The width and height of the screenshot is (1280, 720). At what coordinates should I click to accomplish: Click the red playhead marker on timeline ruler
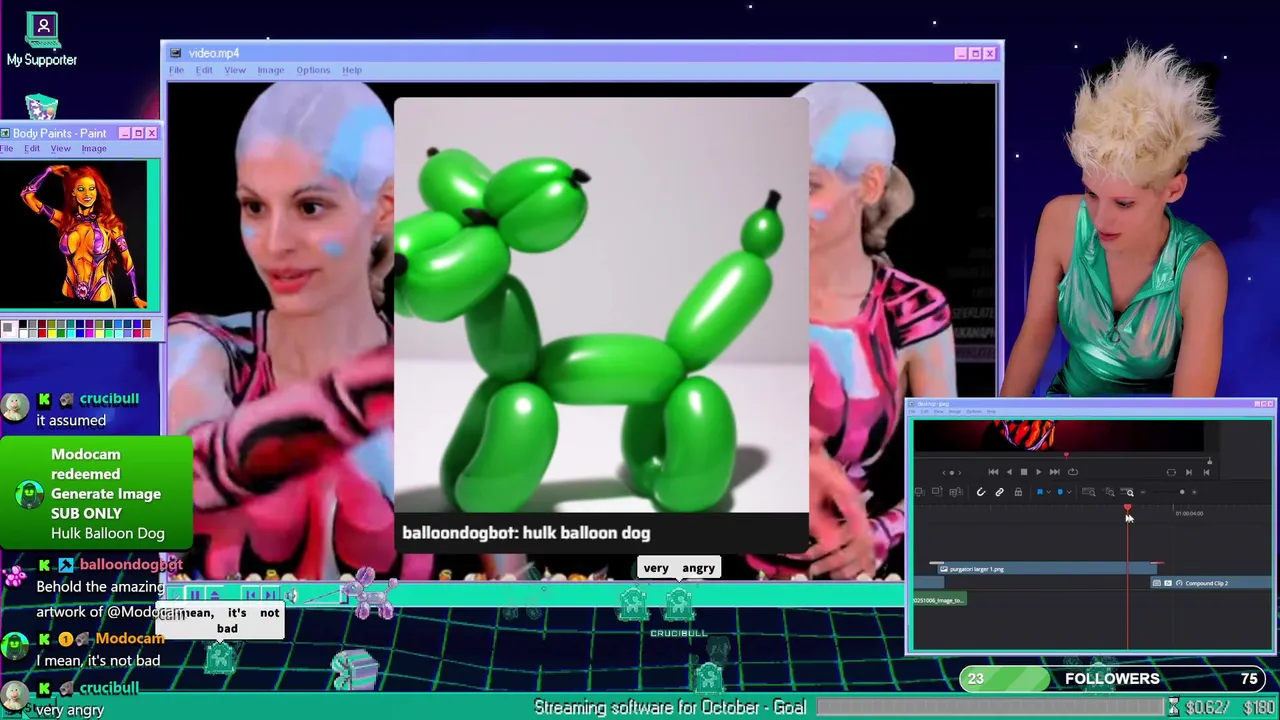point(1127,508)
